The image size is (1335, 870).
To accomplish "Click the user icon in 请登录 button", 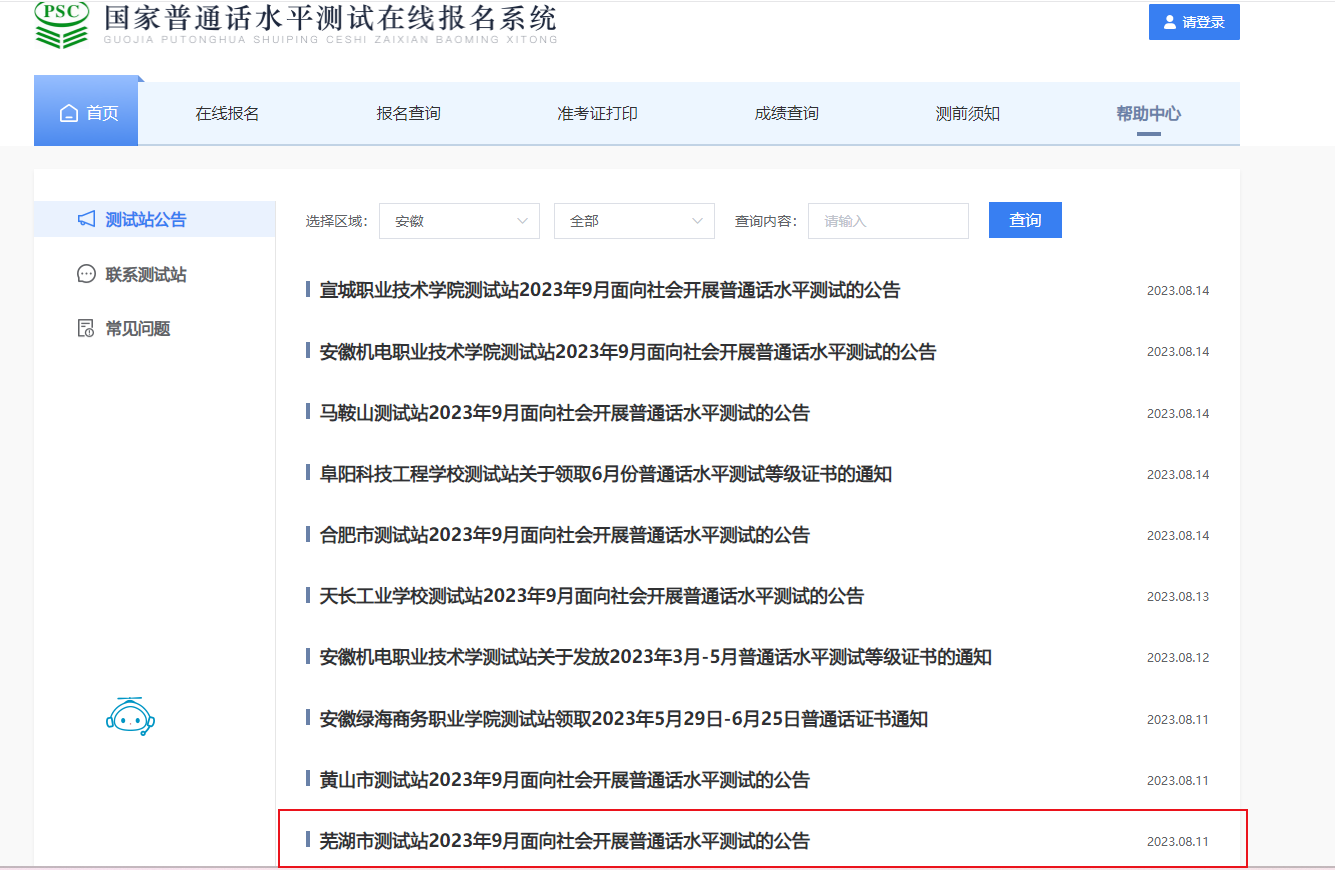I will (1170, 22).
